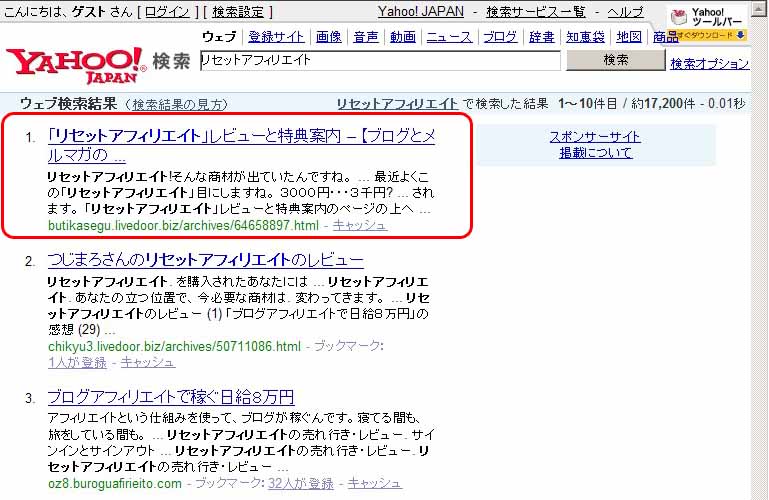Open キャッシュ link of chikyu3 result
The height and width of the screenshot is (500, 769).
[x=148, y=363]
